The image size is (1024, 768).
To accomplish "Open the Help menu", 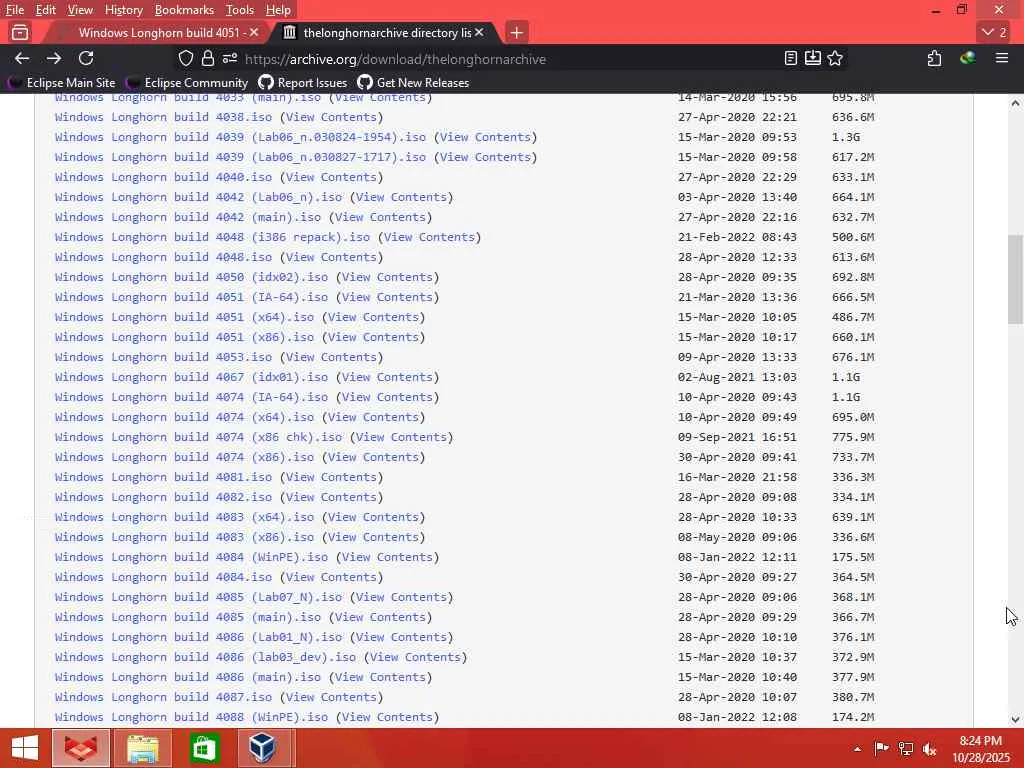I will point(278,10).
